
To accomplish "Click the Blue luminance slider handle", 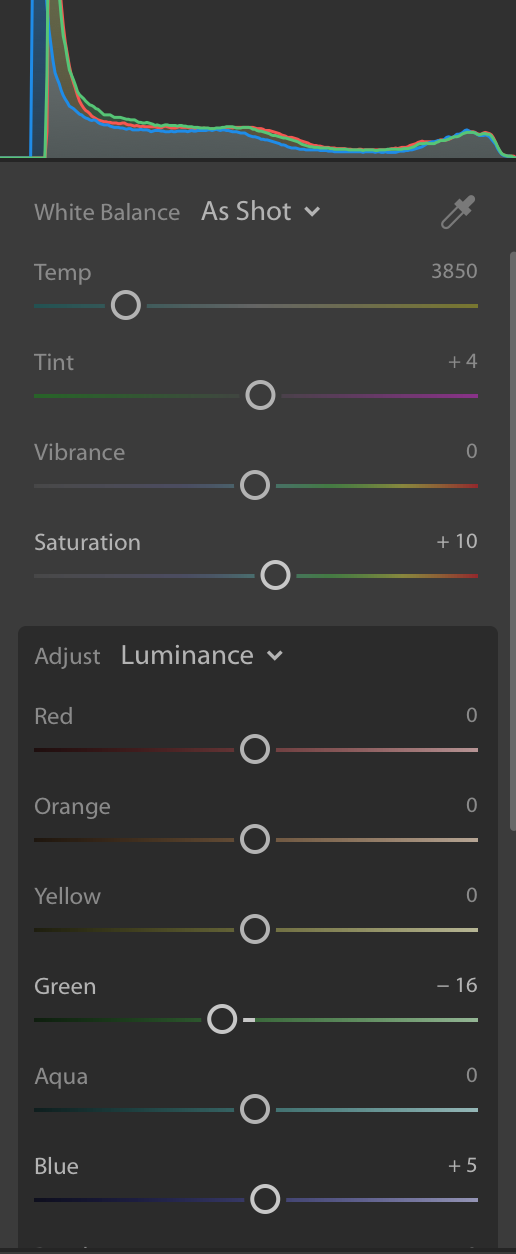I will point(265,1199).
